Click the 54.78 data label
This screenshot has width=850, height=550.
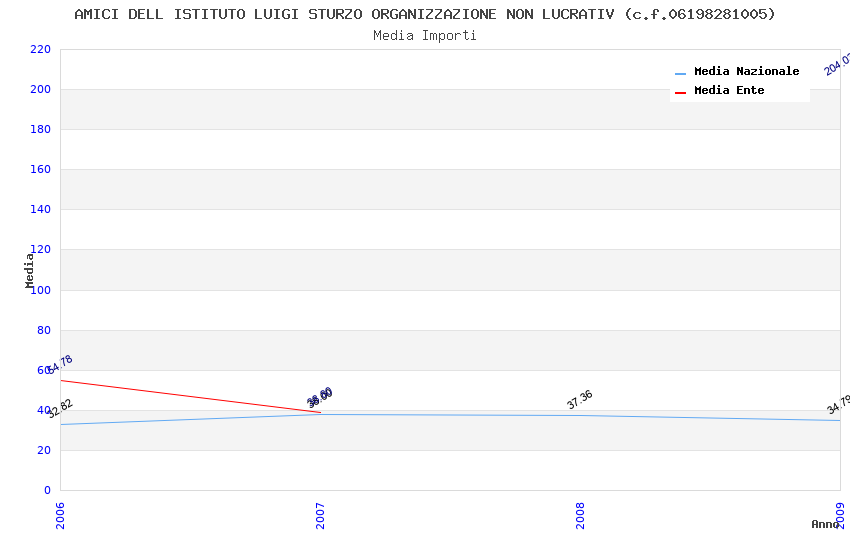pos(60,364)
